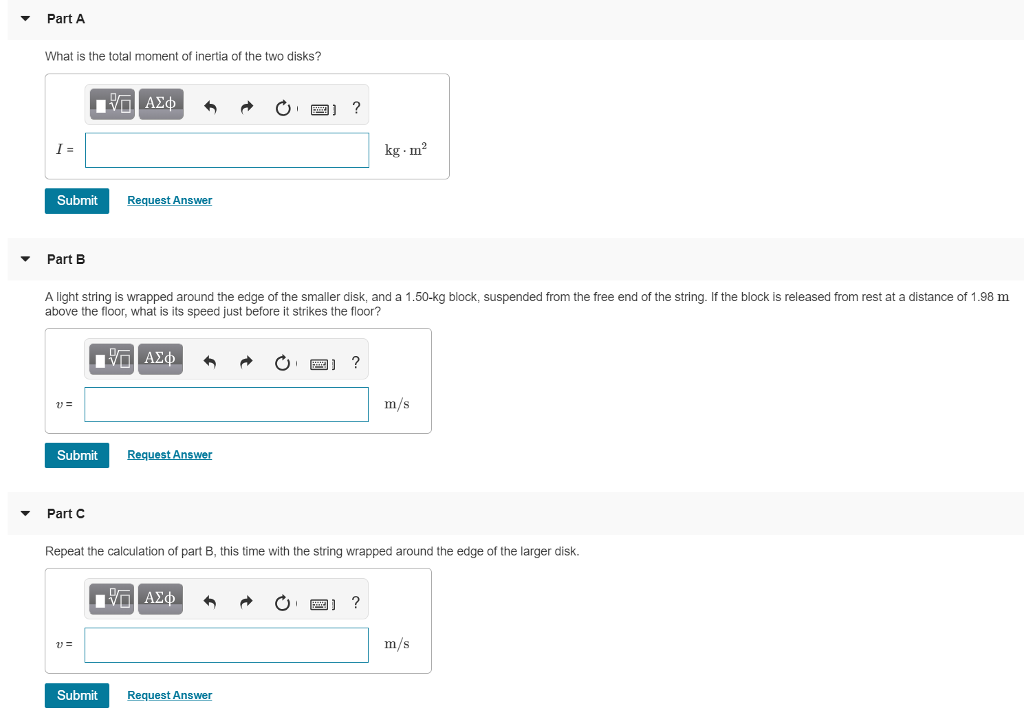Click the undo arrow in Part B toolbar
The height and width of the screenshot is (728, 1024).
point(210,358)
